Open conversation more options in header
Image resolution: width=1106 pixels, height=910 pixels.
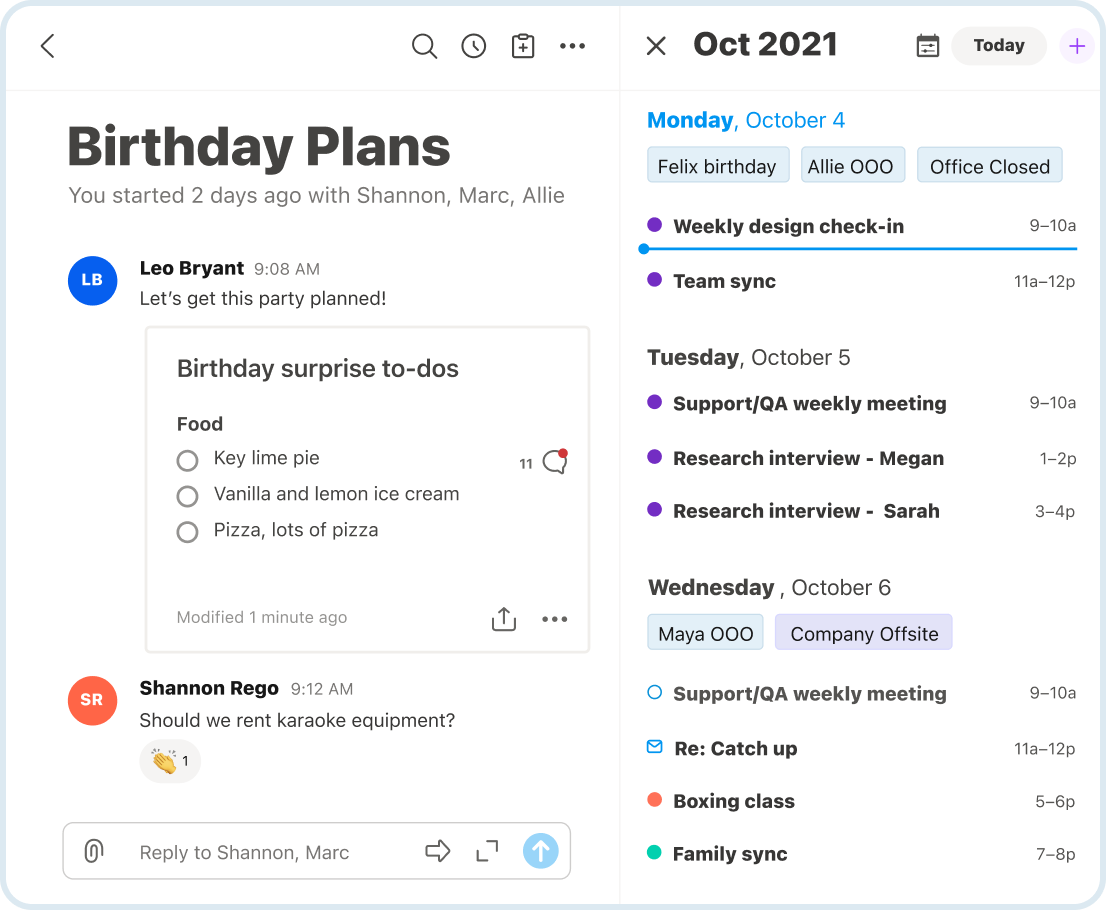[572, 47]
